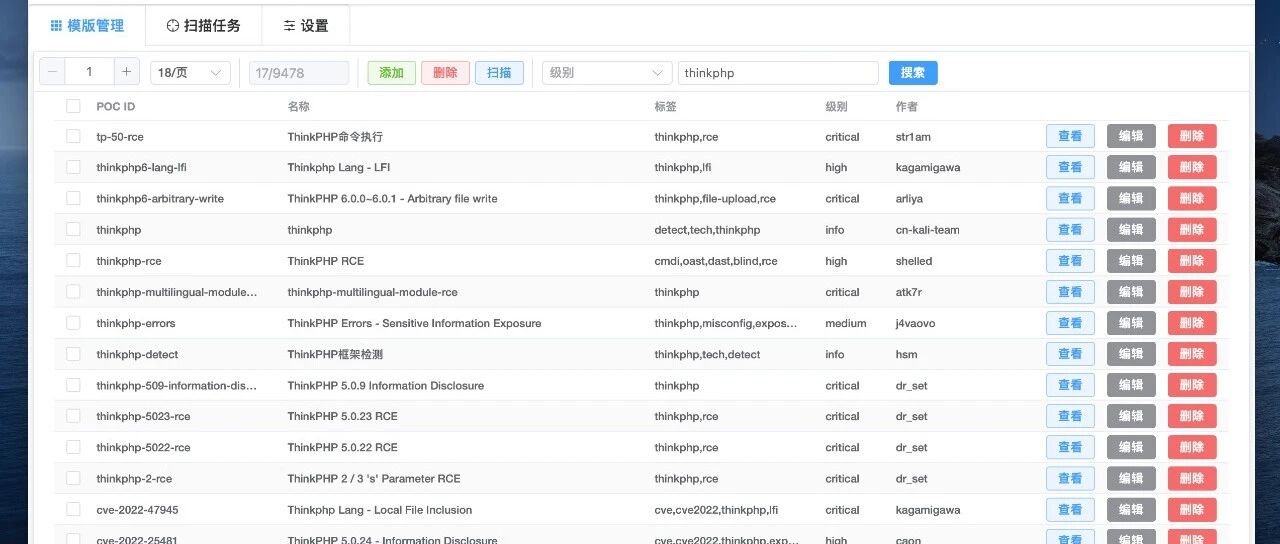Delete the cve-2022-47945 row
This screenshot has height=544, width=1280.
tap(1192, 510)
